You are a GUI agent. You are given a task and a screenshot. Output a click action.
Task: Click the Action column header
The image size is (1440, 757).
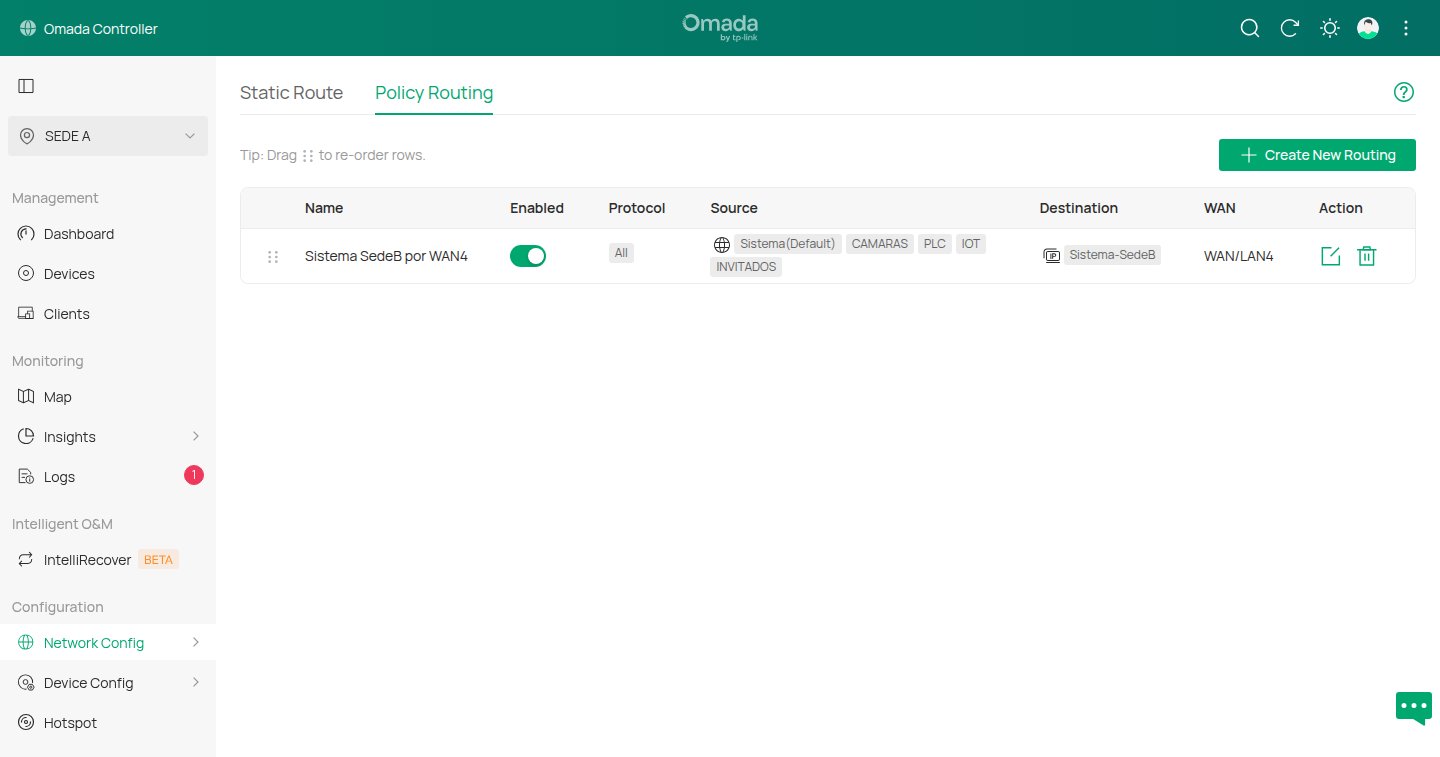(x=1341, y=208)
